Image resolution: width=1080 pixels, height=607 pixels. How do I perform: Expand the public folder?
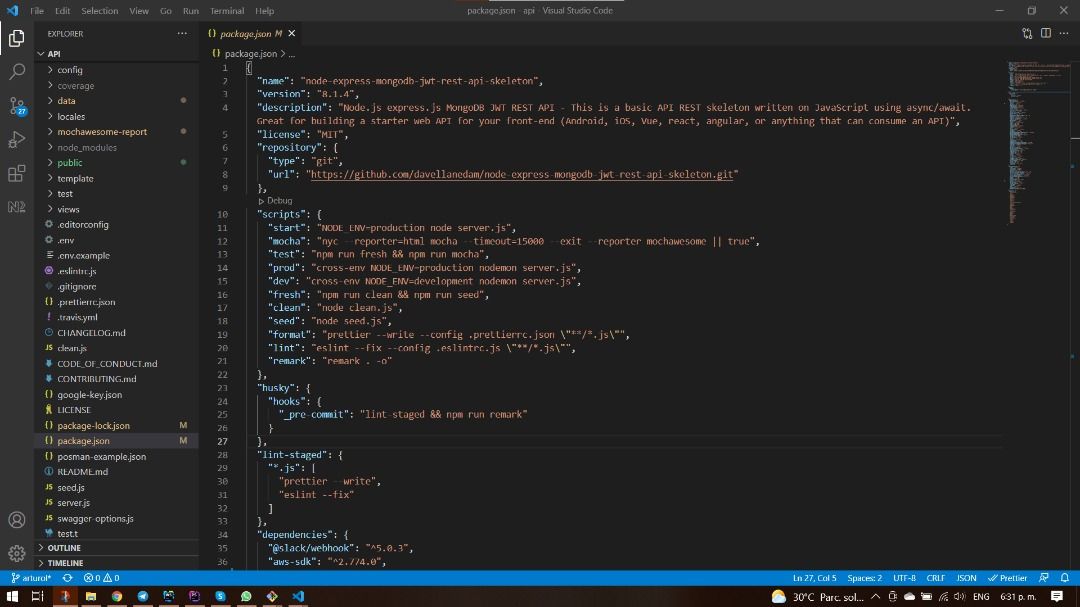117,163
